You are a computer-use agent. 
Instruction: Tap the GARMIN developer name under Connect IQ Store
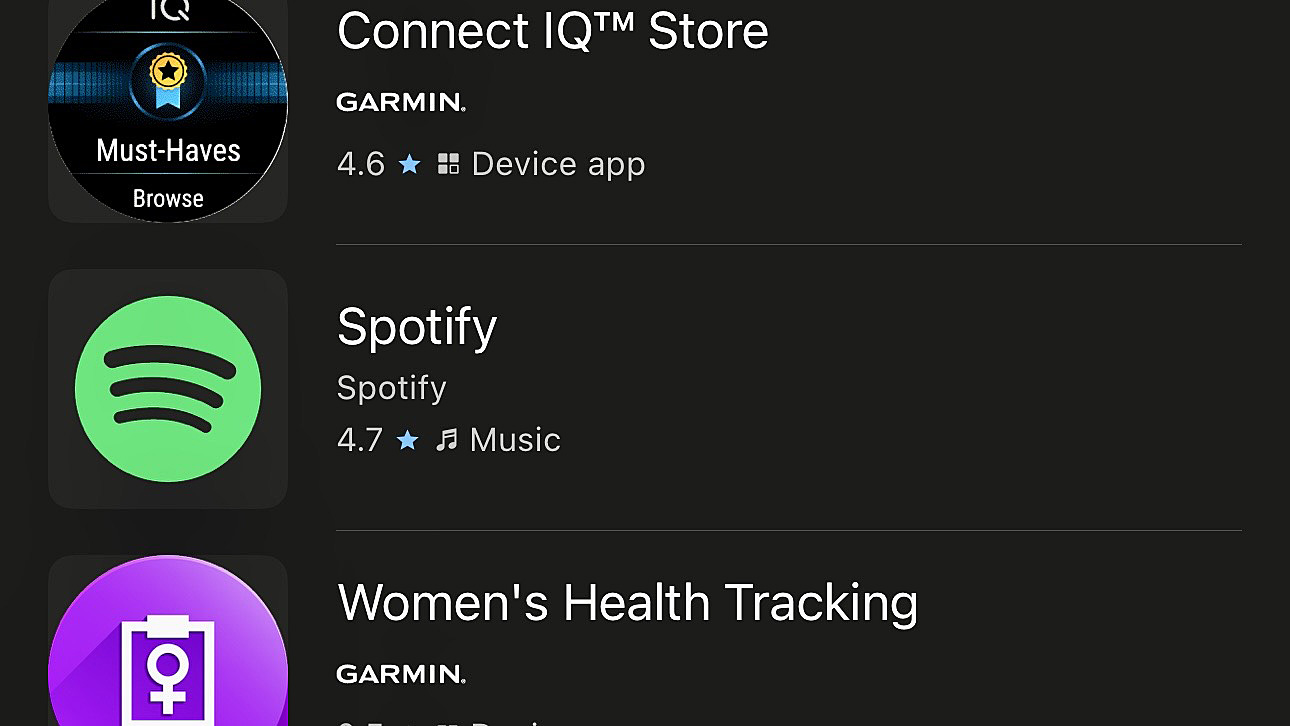pyautogui.click(x=400, y=101)
